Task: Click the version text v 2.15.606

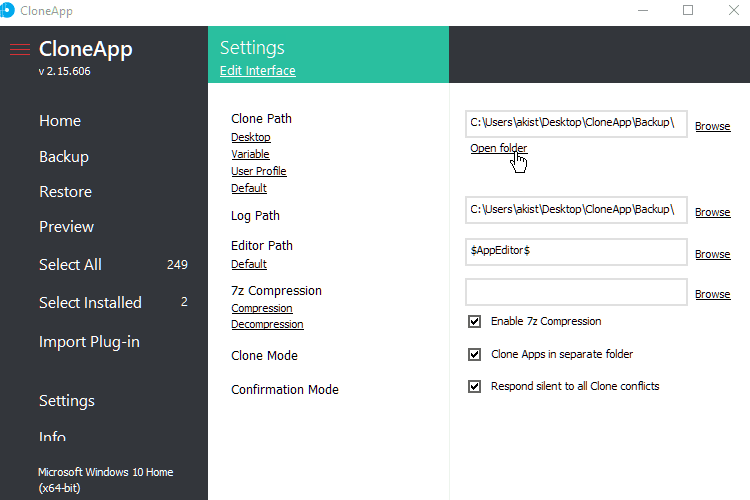Action: pyautogui.click(x=65, y=71)
